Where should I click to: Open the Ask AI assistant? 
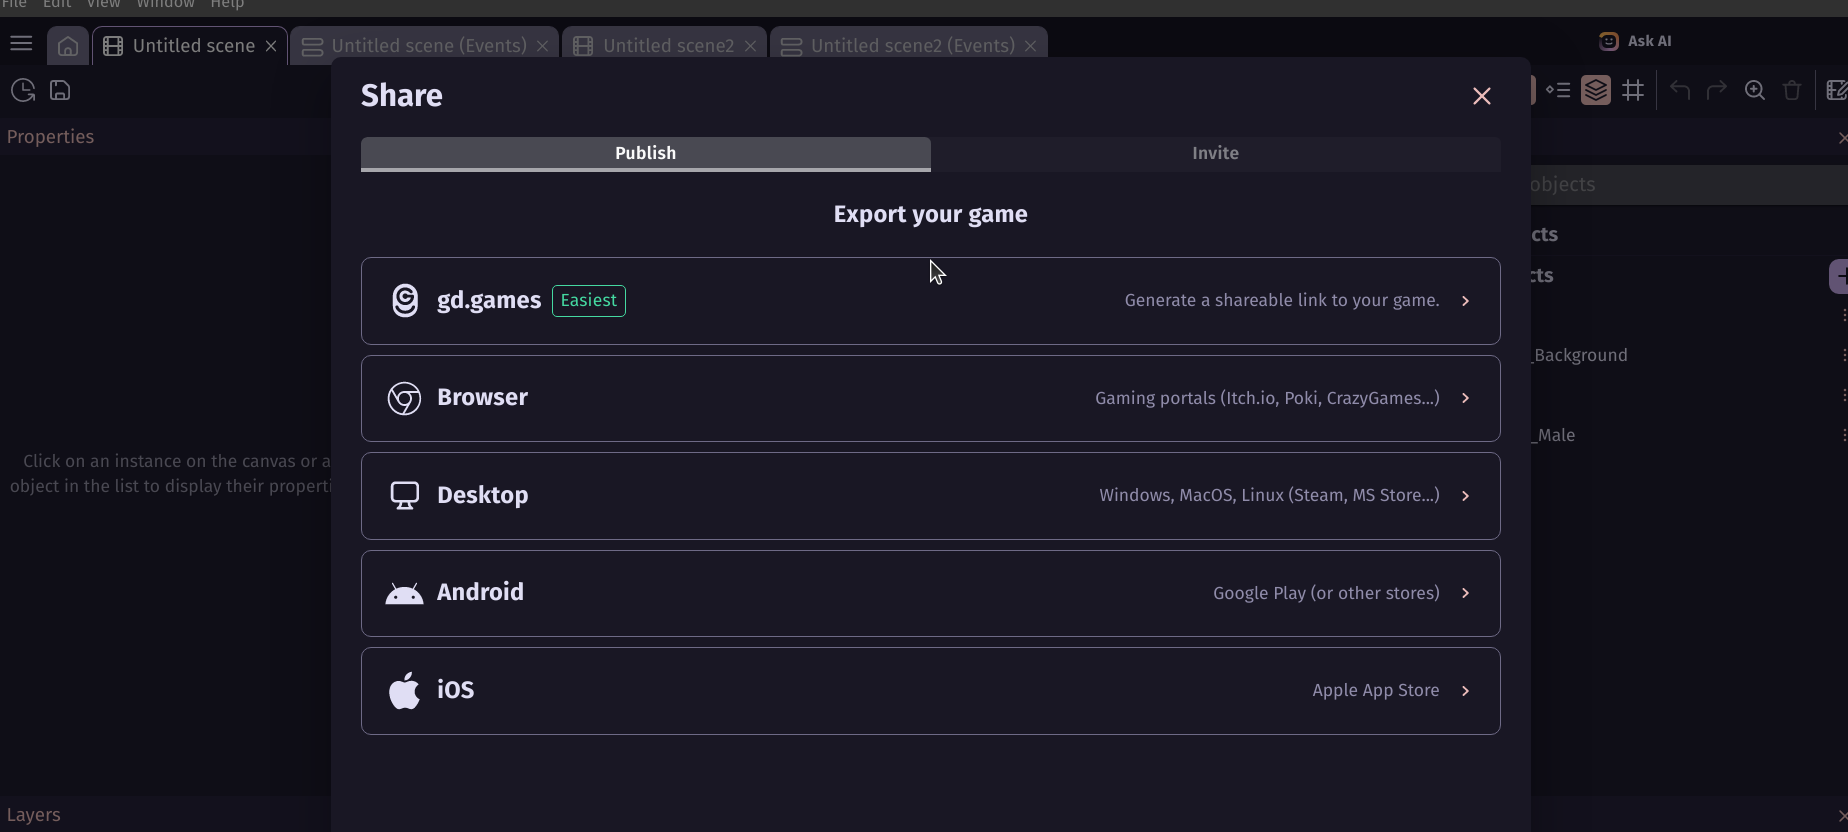tap(1636, 41)
